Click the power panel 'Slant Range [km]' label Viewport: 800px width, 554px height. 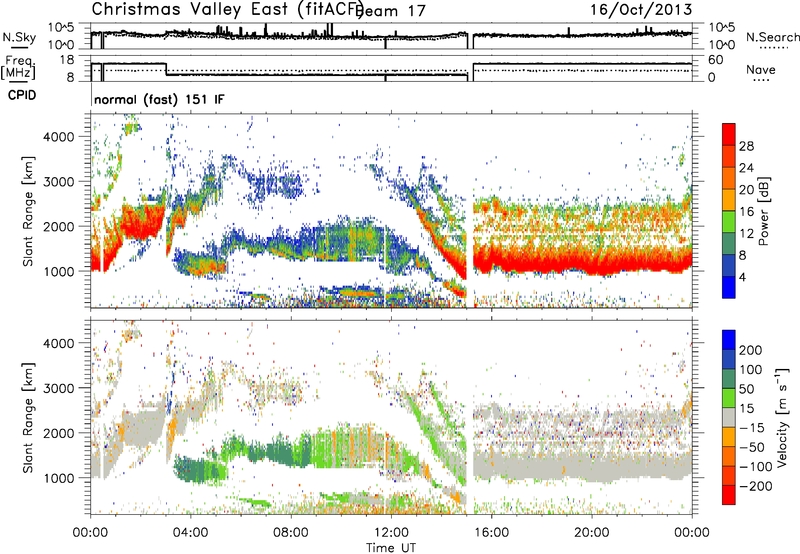[x=28, y=211]
